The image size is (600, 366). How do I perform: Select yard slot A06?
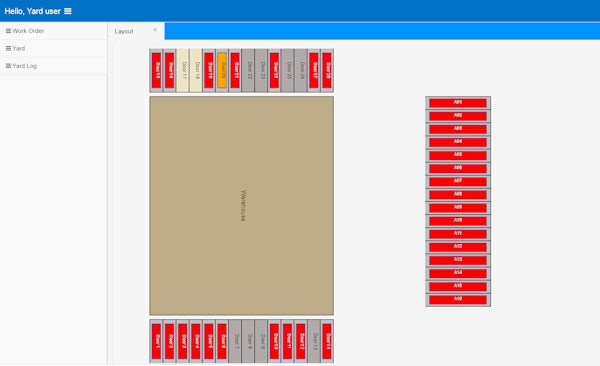tap(458, 168)
